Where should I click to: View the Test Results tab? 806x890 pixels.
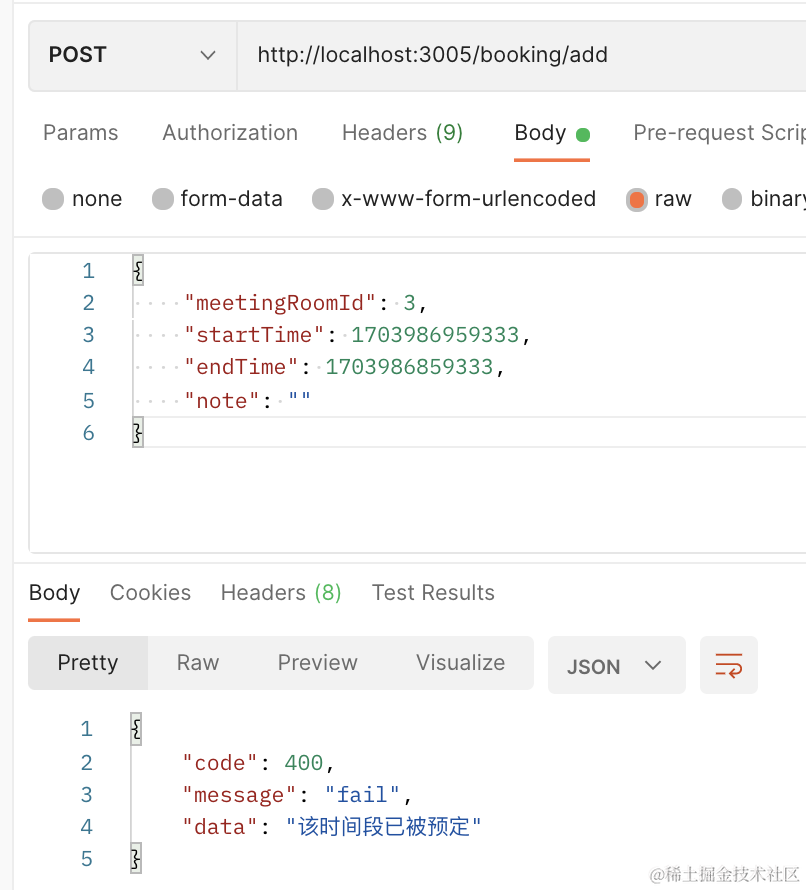433,593
